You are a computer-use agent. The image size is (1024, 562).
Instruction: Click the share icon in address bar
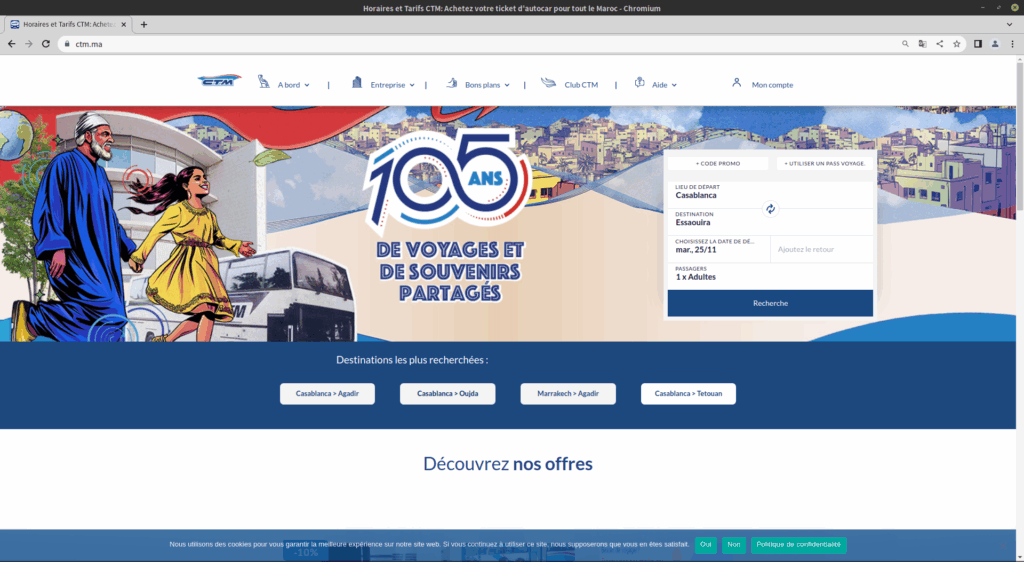click(x=940, y=44)
